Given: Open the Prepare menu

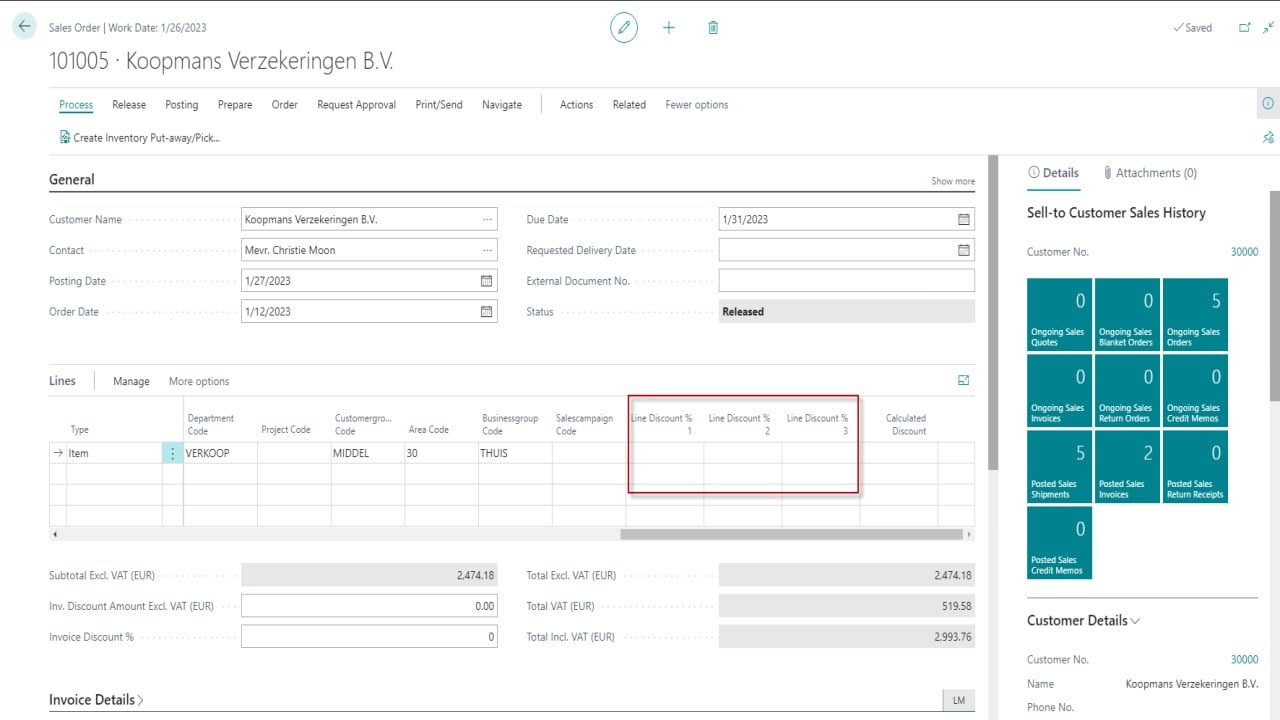Looking at the screenshot, I should coord(235,105).
